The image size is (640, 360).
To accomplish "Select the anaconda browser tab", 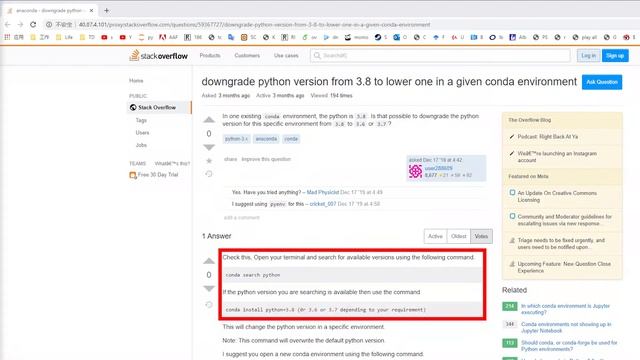I will pyautogui.click(x=50, y=11).
